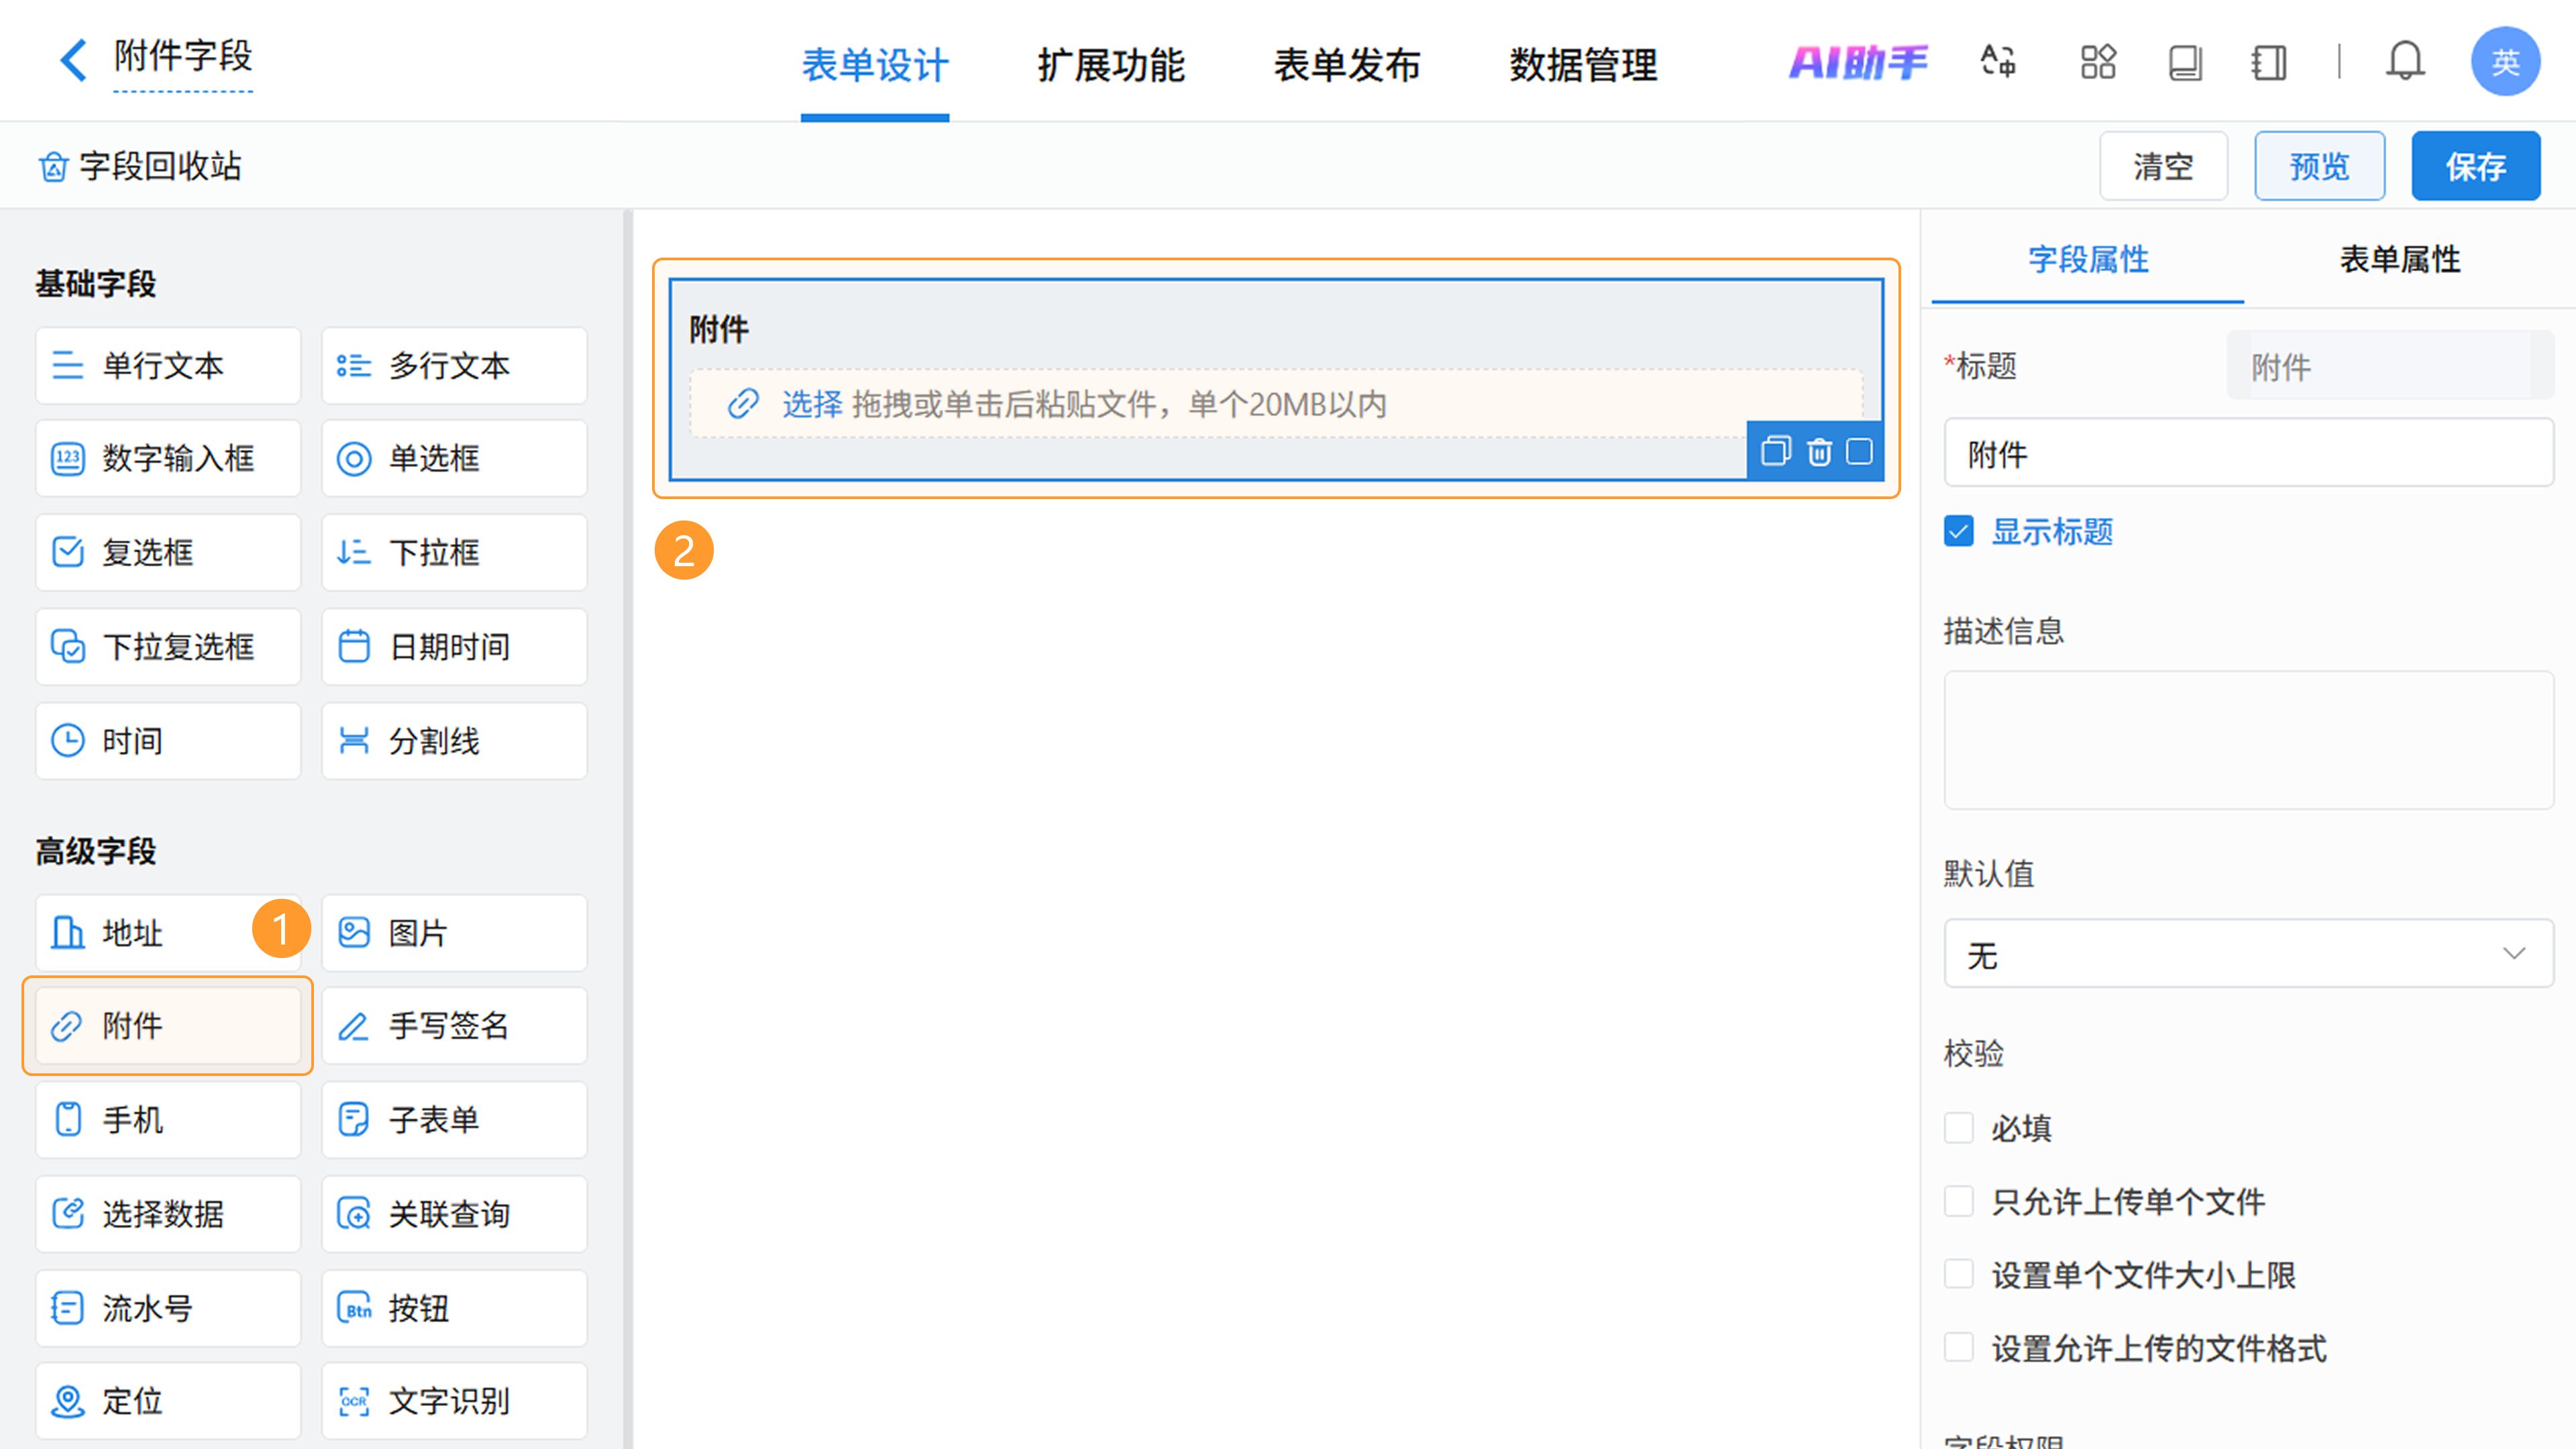Image resolution: width=2576 pixels, height=1449 pixels.
Task: Enable allowed upload file format setting
Action: (1958, 1347)
